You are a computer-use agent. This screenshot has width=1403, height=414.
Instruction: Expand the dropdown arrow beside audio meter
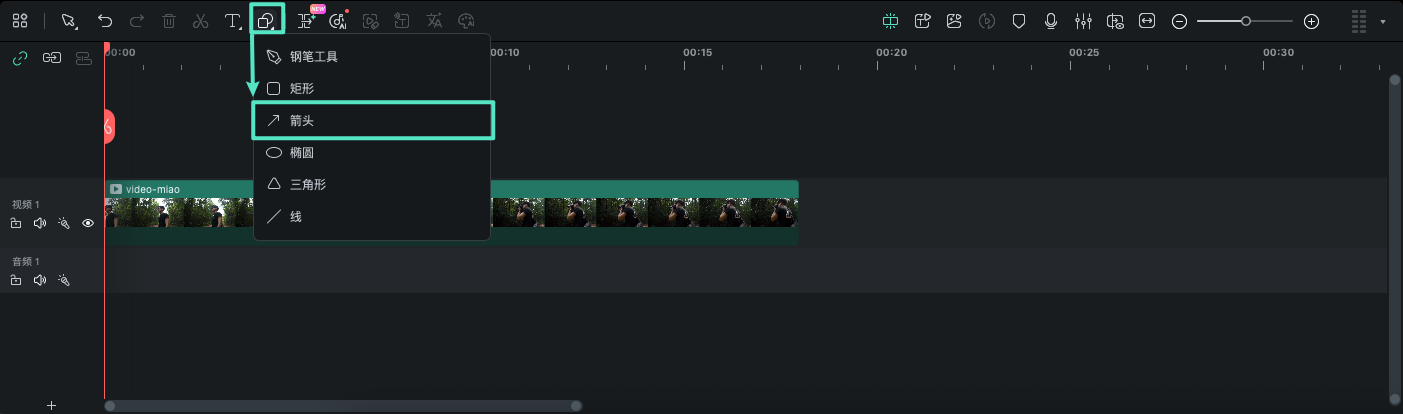(x=1383, y=21)
